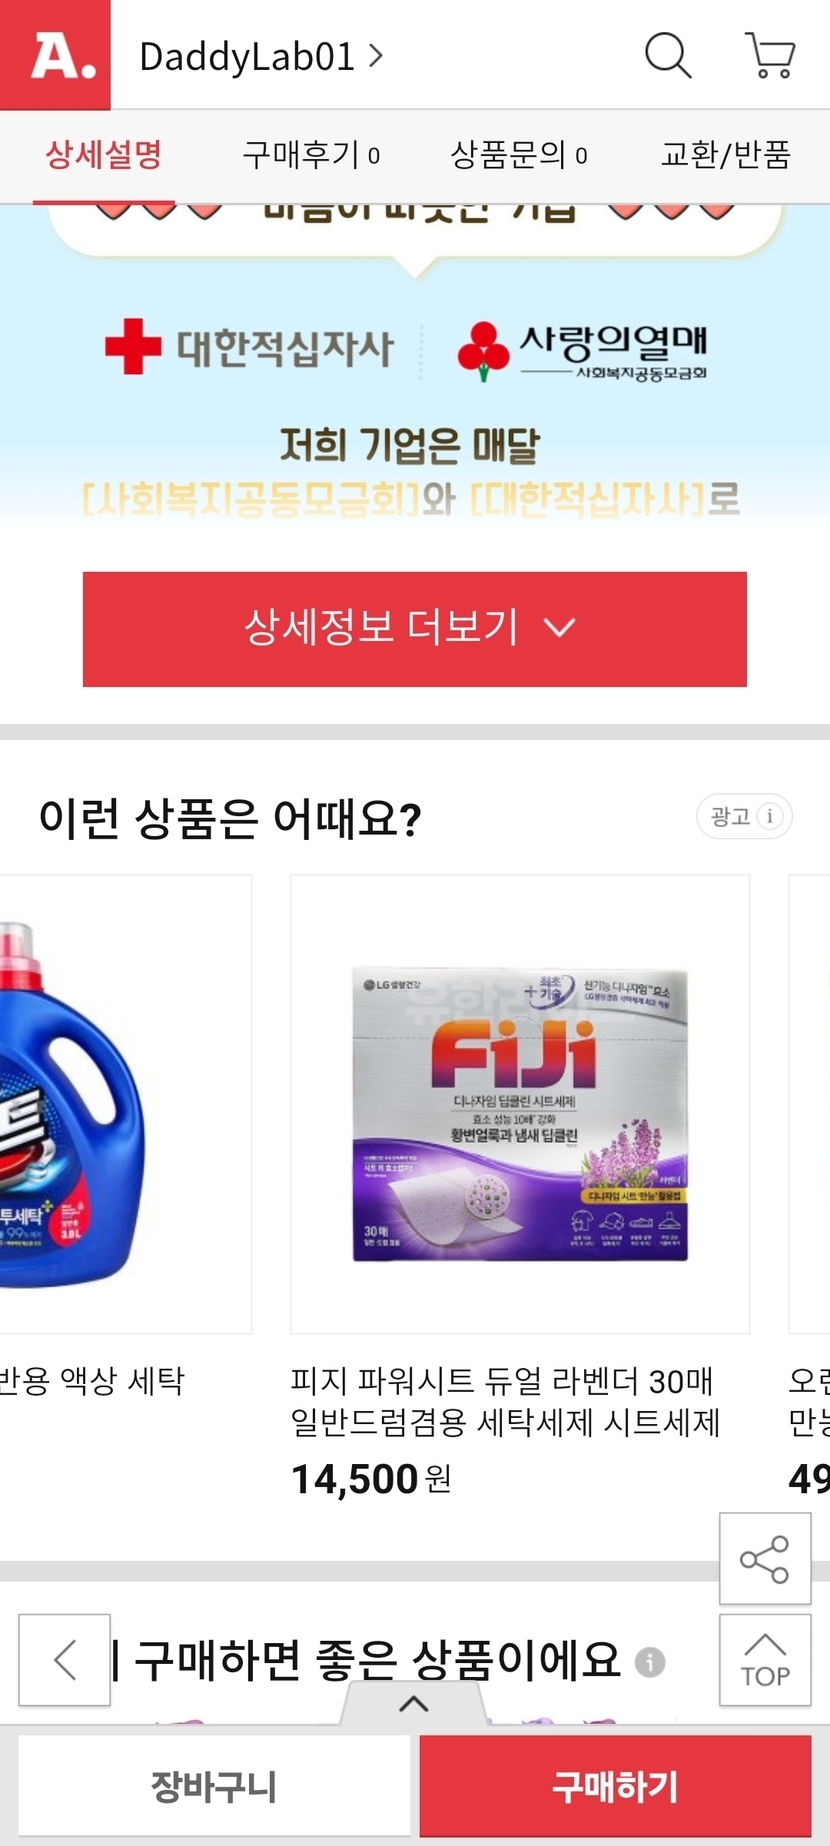Tap the red 구매하기 button
The width and height of the screenshot is (830, 1846).
click(x=615, y=1786)
